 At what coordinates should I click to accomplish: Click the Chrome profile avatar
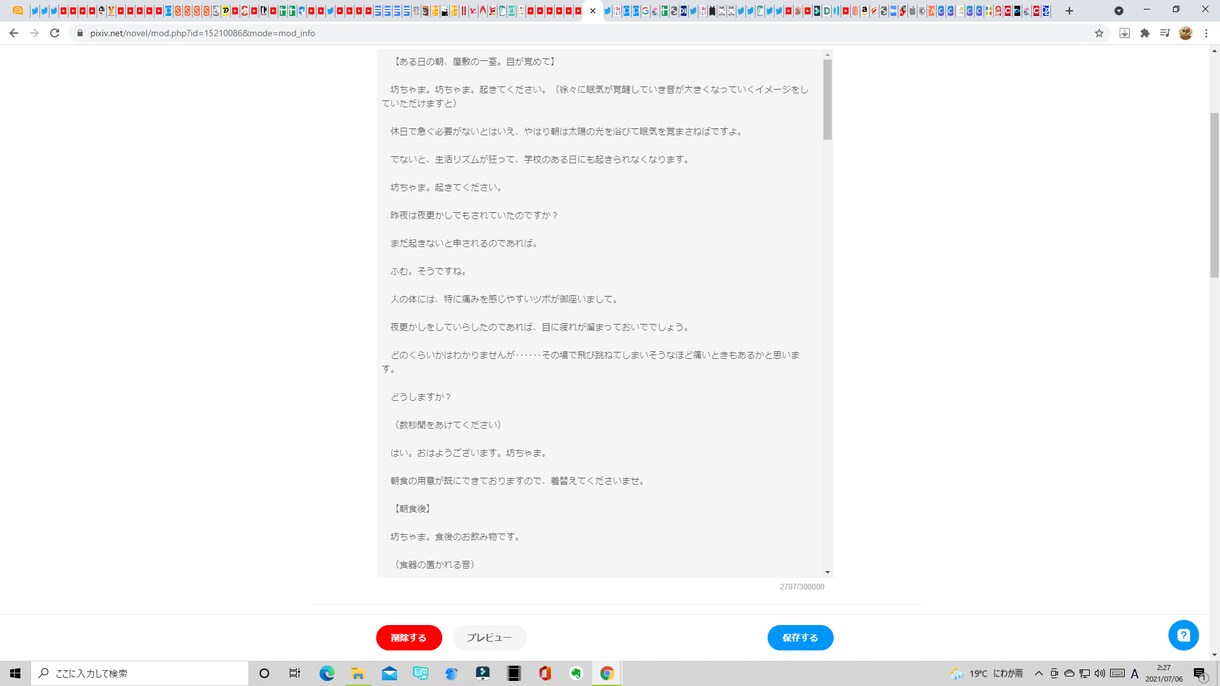[1186, 33]
